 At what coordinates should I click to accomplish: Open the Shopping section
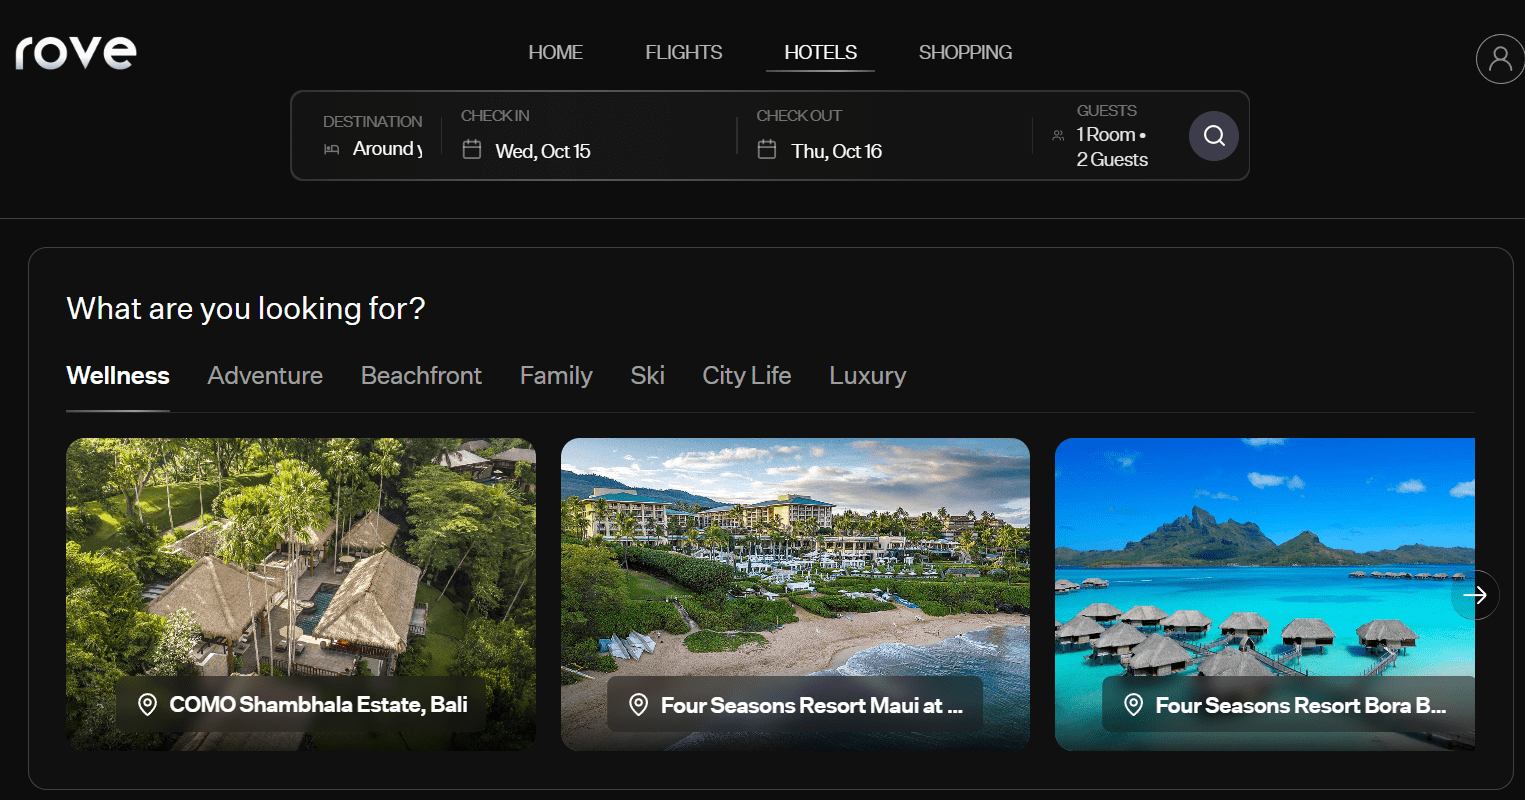[965, 52]
